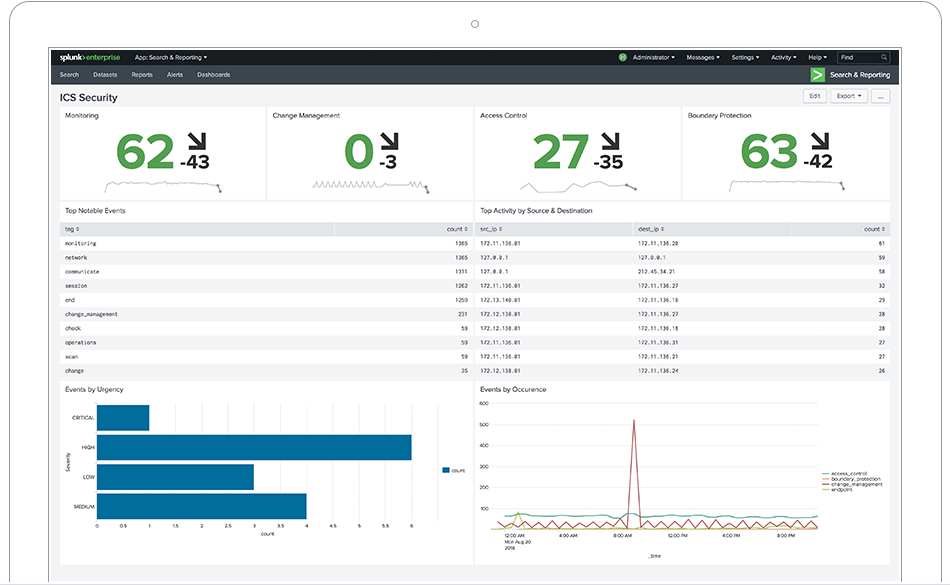Select the operations tag row
This screenshot has width=950, height=585.
click(266, 343)
